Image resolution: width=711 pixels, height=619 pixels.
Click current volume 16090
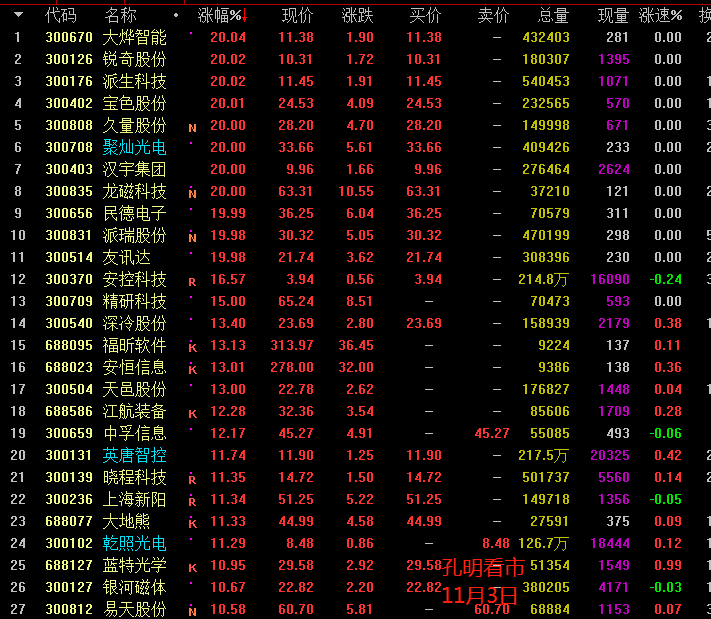click(x=610, y=279)
